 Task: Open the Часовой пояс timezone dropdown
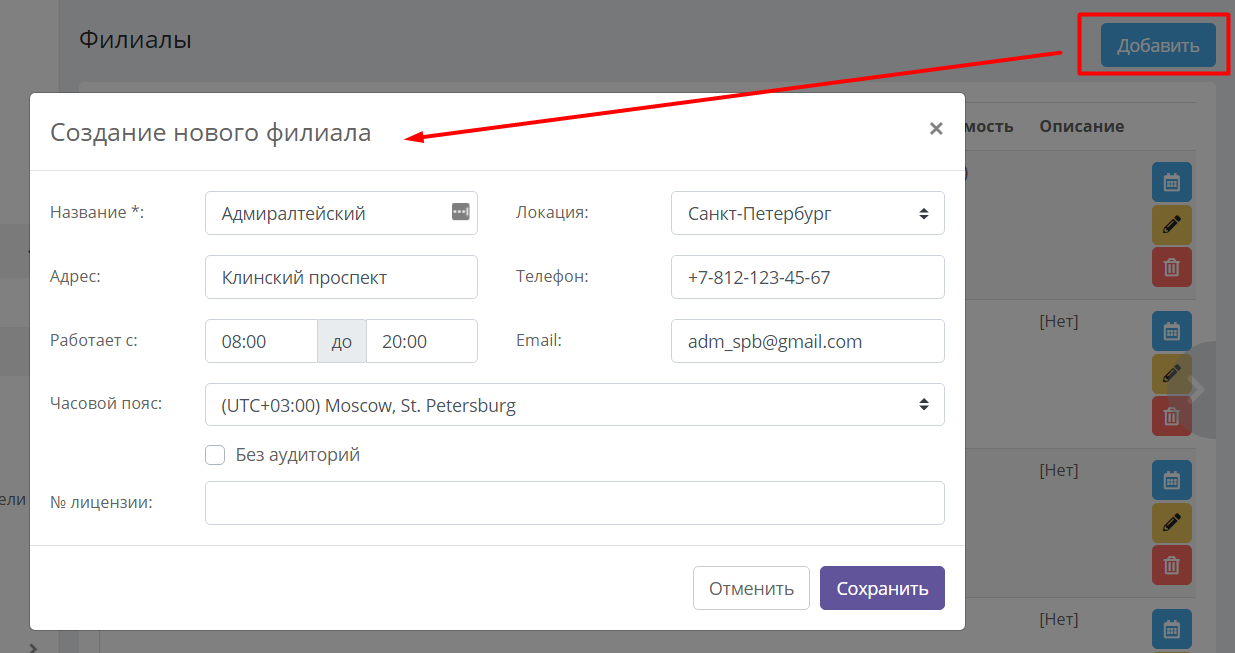point(575,405)
